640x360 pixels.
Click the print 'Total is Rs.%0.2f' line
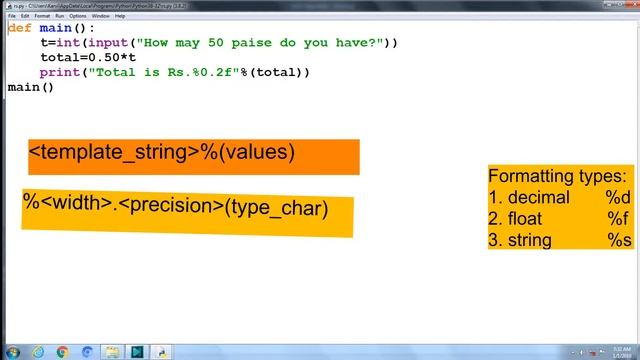point(175,72)
